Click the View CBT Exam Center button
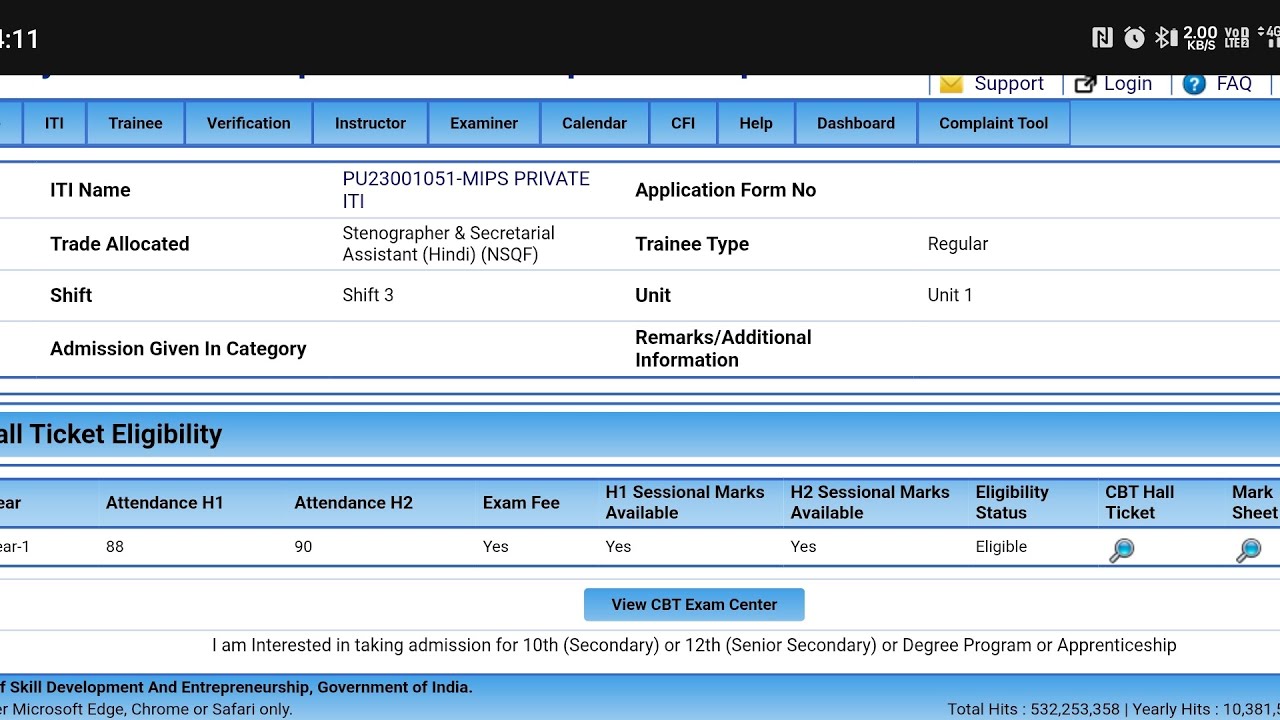Image resolution: width=1280 pixels, height=720 pixels. 694,604
